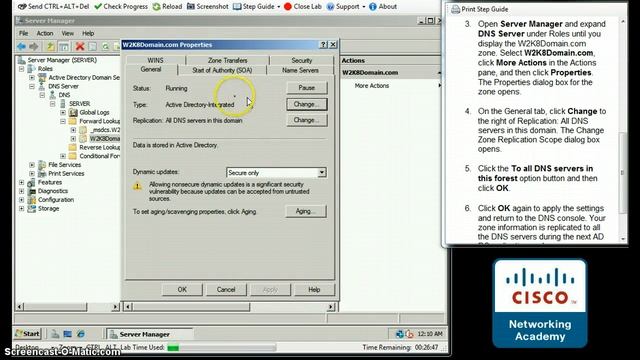Expand More Actions submenu arrow
This screenshot has height=360, width=640.
(x=439, y=85)
